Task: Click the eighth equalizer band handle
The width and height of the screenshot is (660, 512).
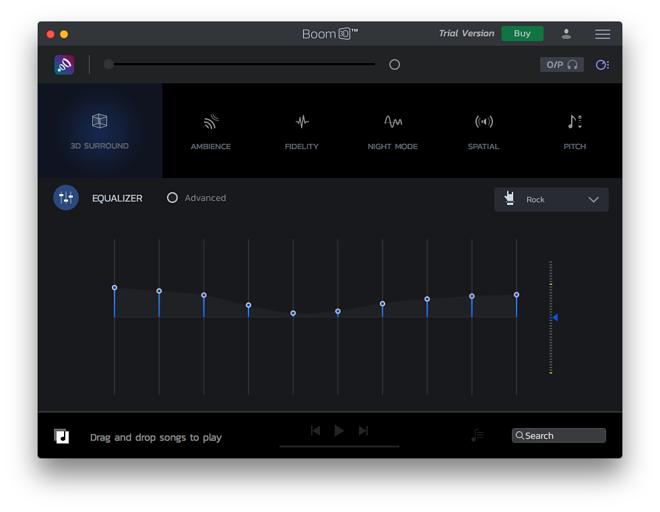Action: click(427, 299)
